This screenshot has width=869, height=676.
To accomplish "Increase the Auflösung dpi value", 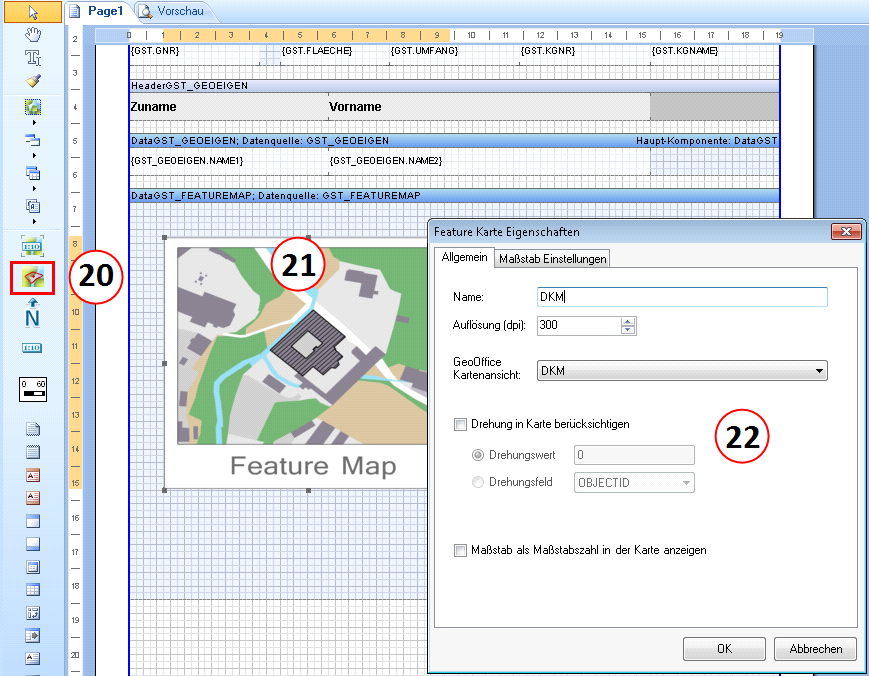I will [628, 321].
